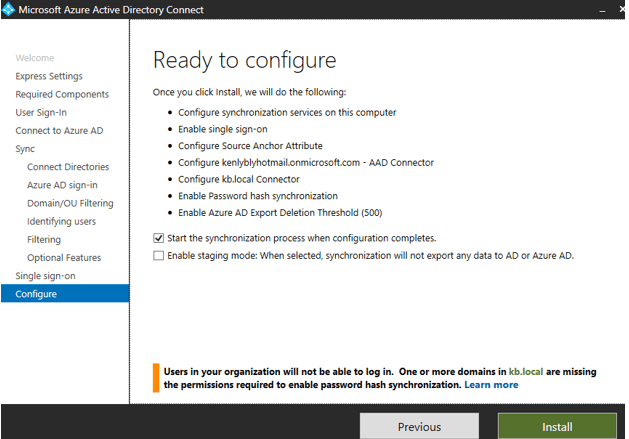This screenshot has width=629, height=439.
Task: Select Identifying users step
Action: tap(62, 221)
